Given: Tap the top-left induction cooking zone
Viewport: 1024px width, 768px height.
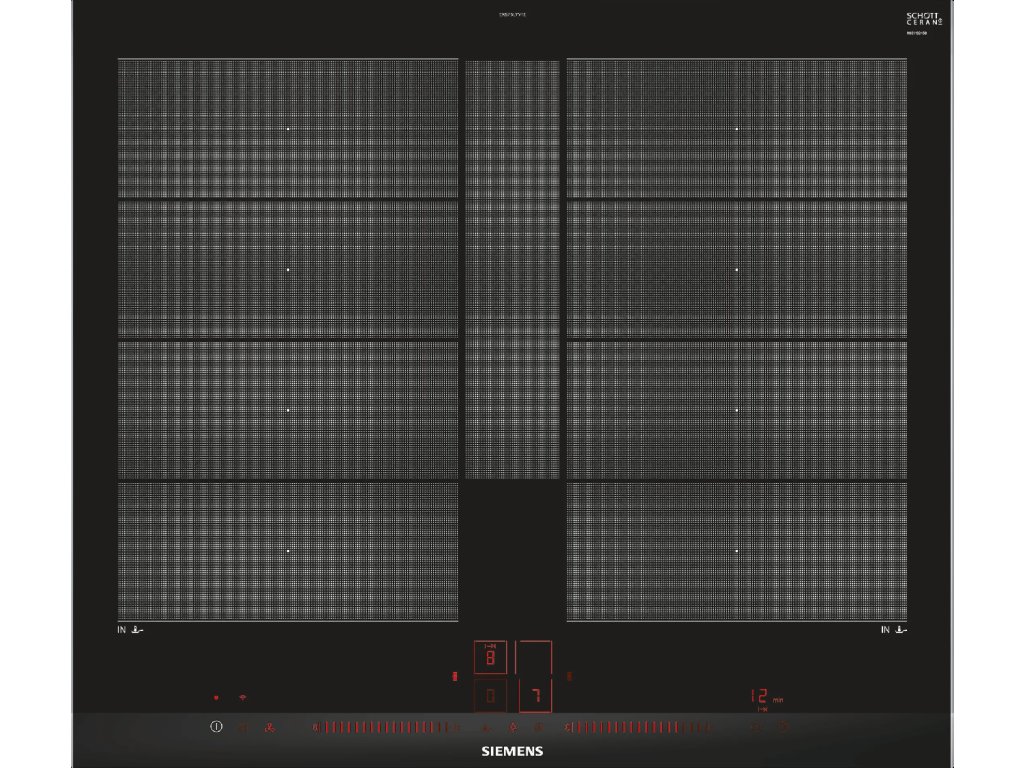Looking at the screenshot, I should pyautogui.click(x=288, y=128).
